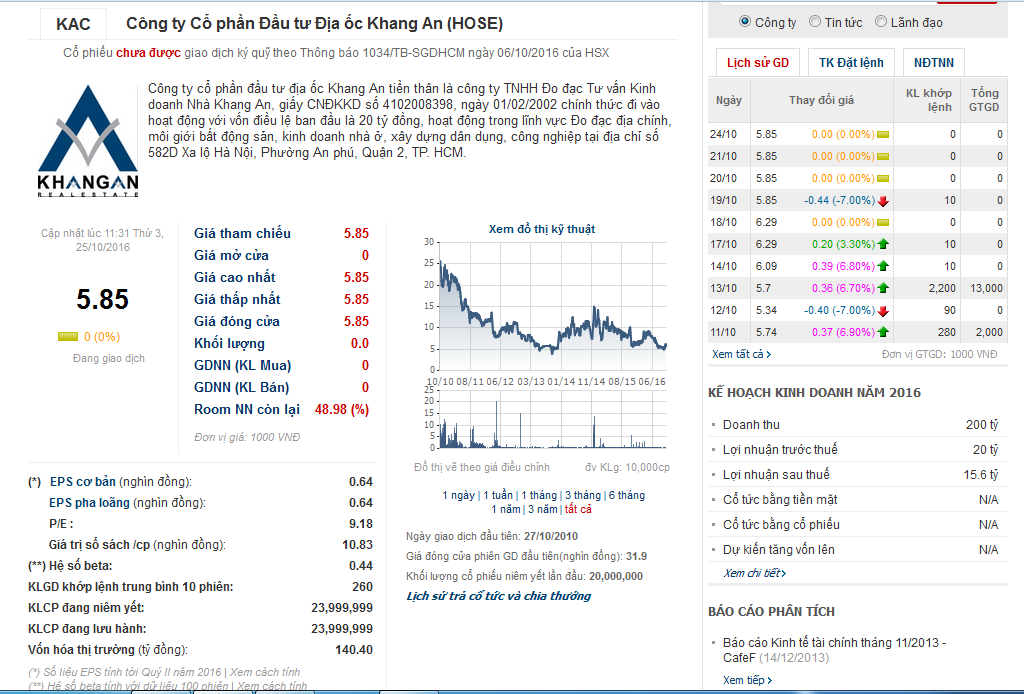Select the 3 tháng chart range

click(583, 495)
